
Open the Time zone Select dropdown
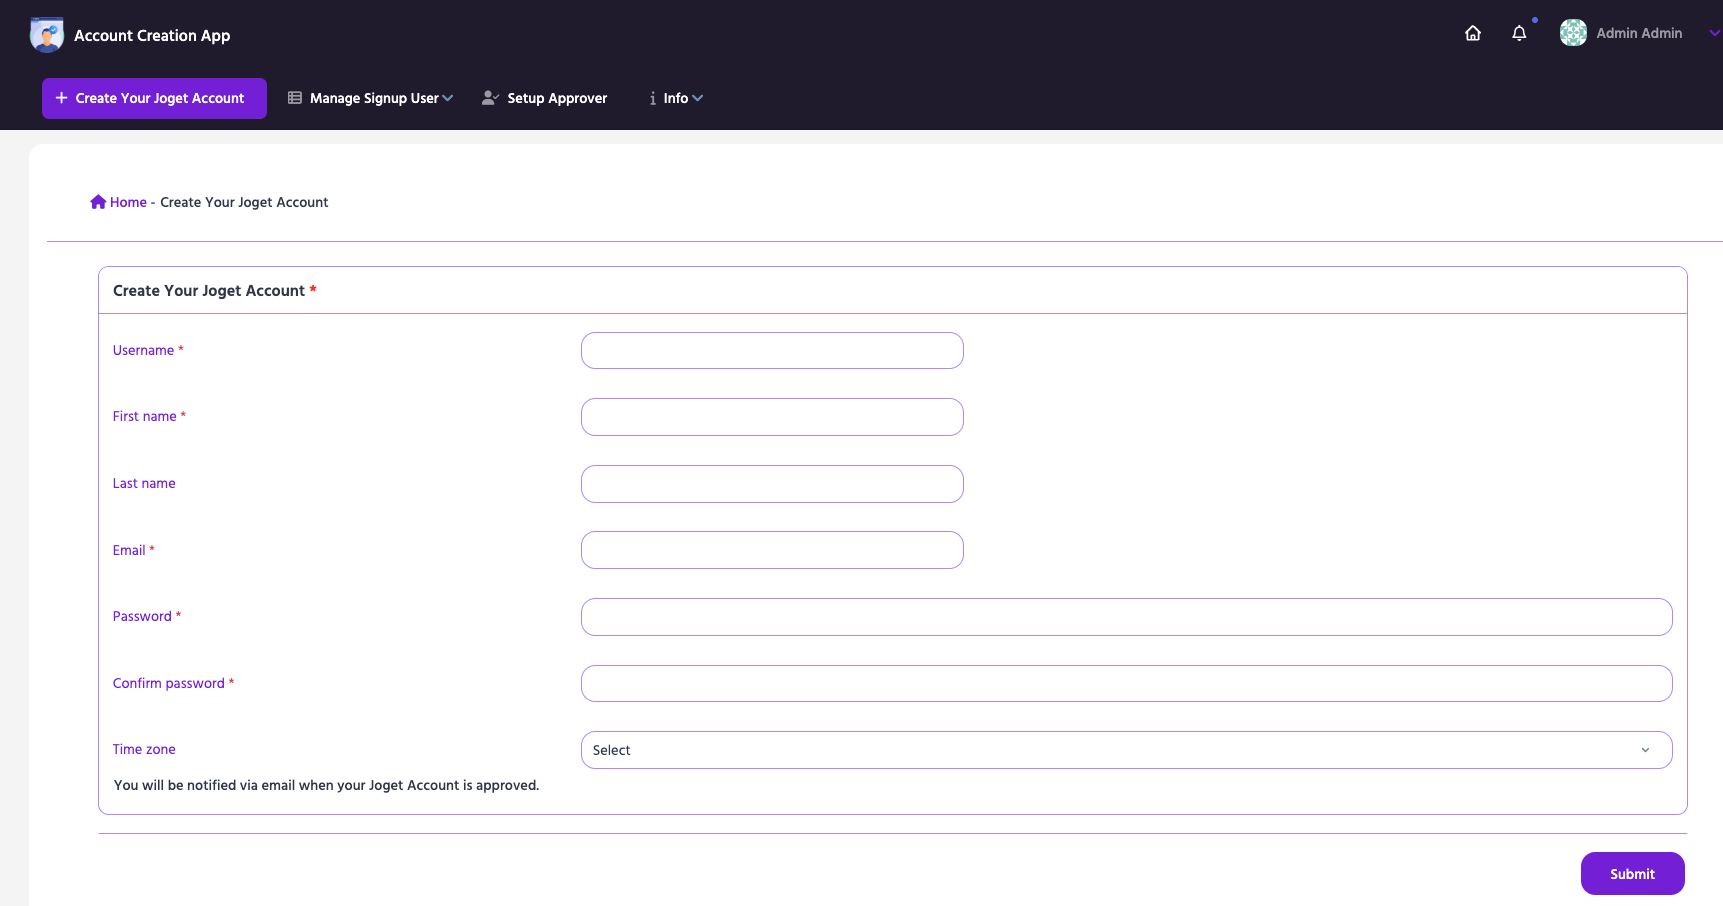(x=1127, y=750)
